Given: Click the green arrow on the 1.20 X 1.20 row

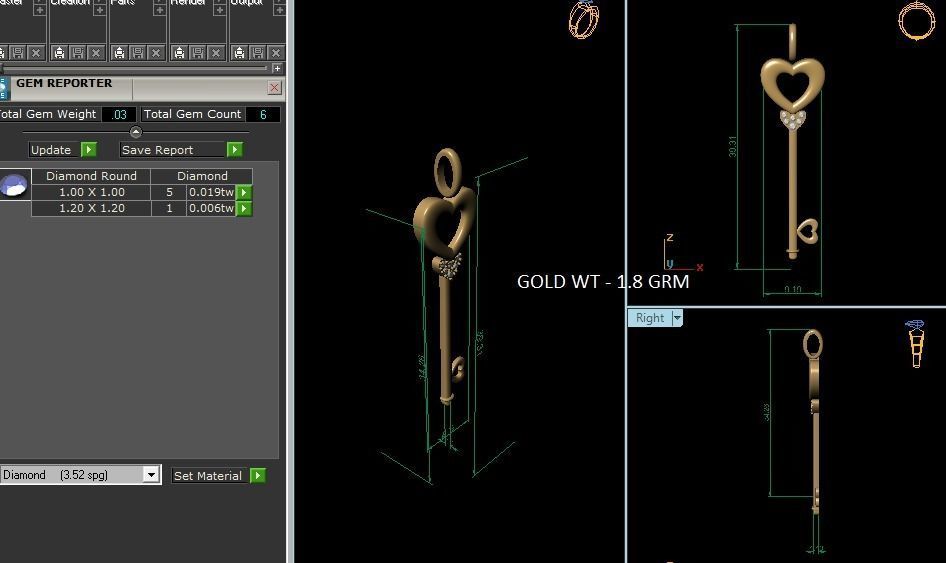Looking at the screenshot, I should tap(244, 208).
